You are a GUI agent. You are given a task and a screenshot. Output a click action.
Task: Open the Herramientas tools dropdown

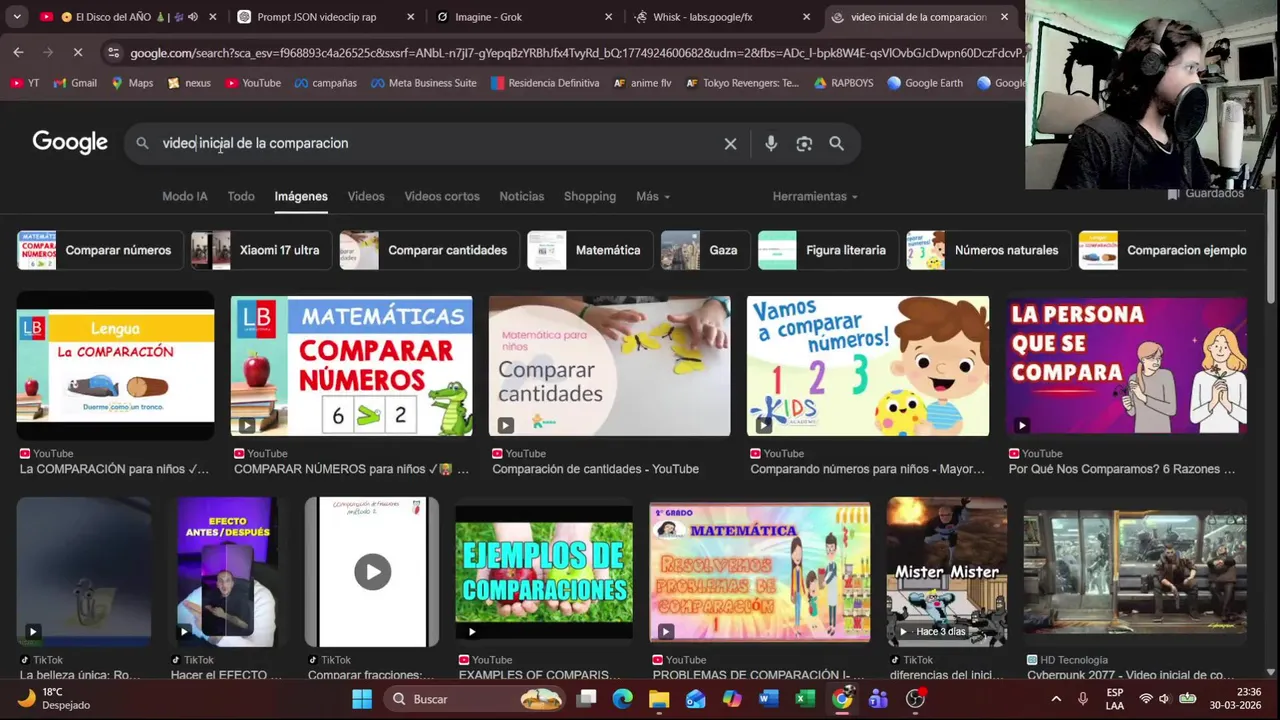coord(815,197)
